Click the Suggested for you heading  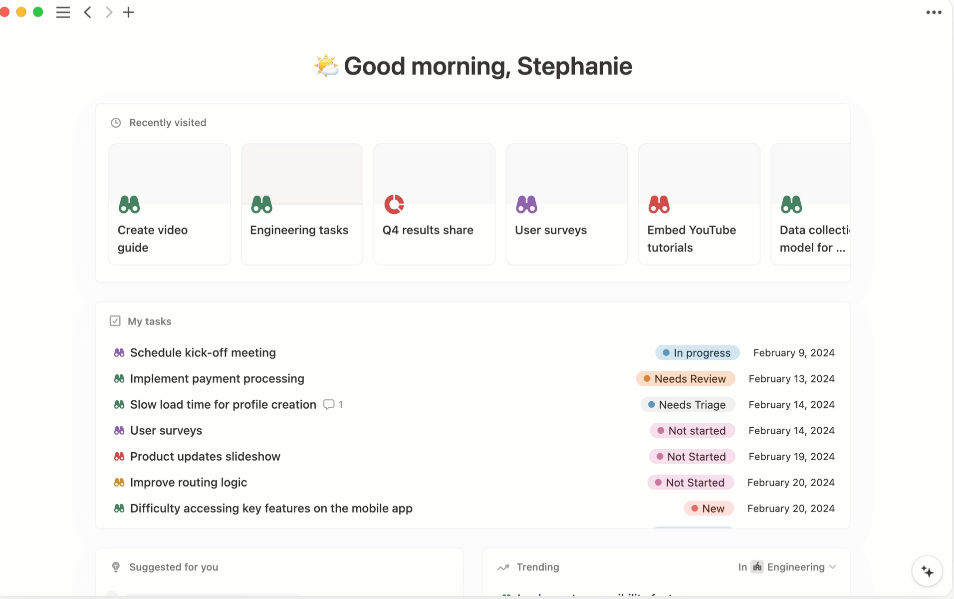point(174,567)
